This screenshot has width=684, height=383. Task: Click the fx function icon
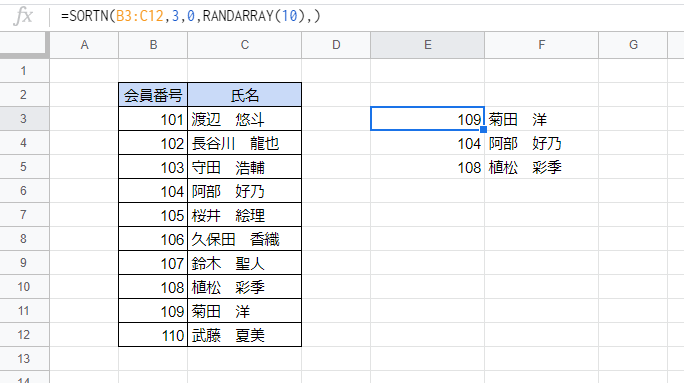click(23, 16)
